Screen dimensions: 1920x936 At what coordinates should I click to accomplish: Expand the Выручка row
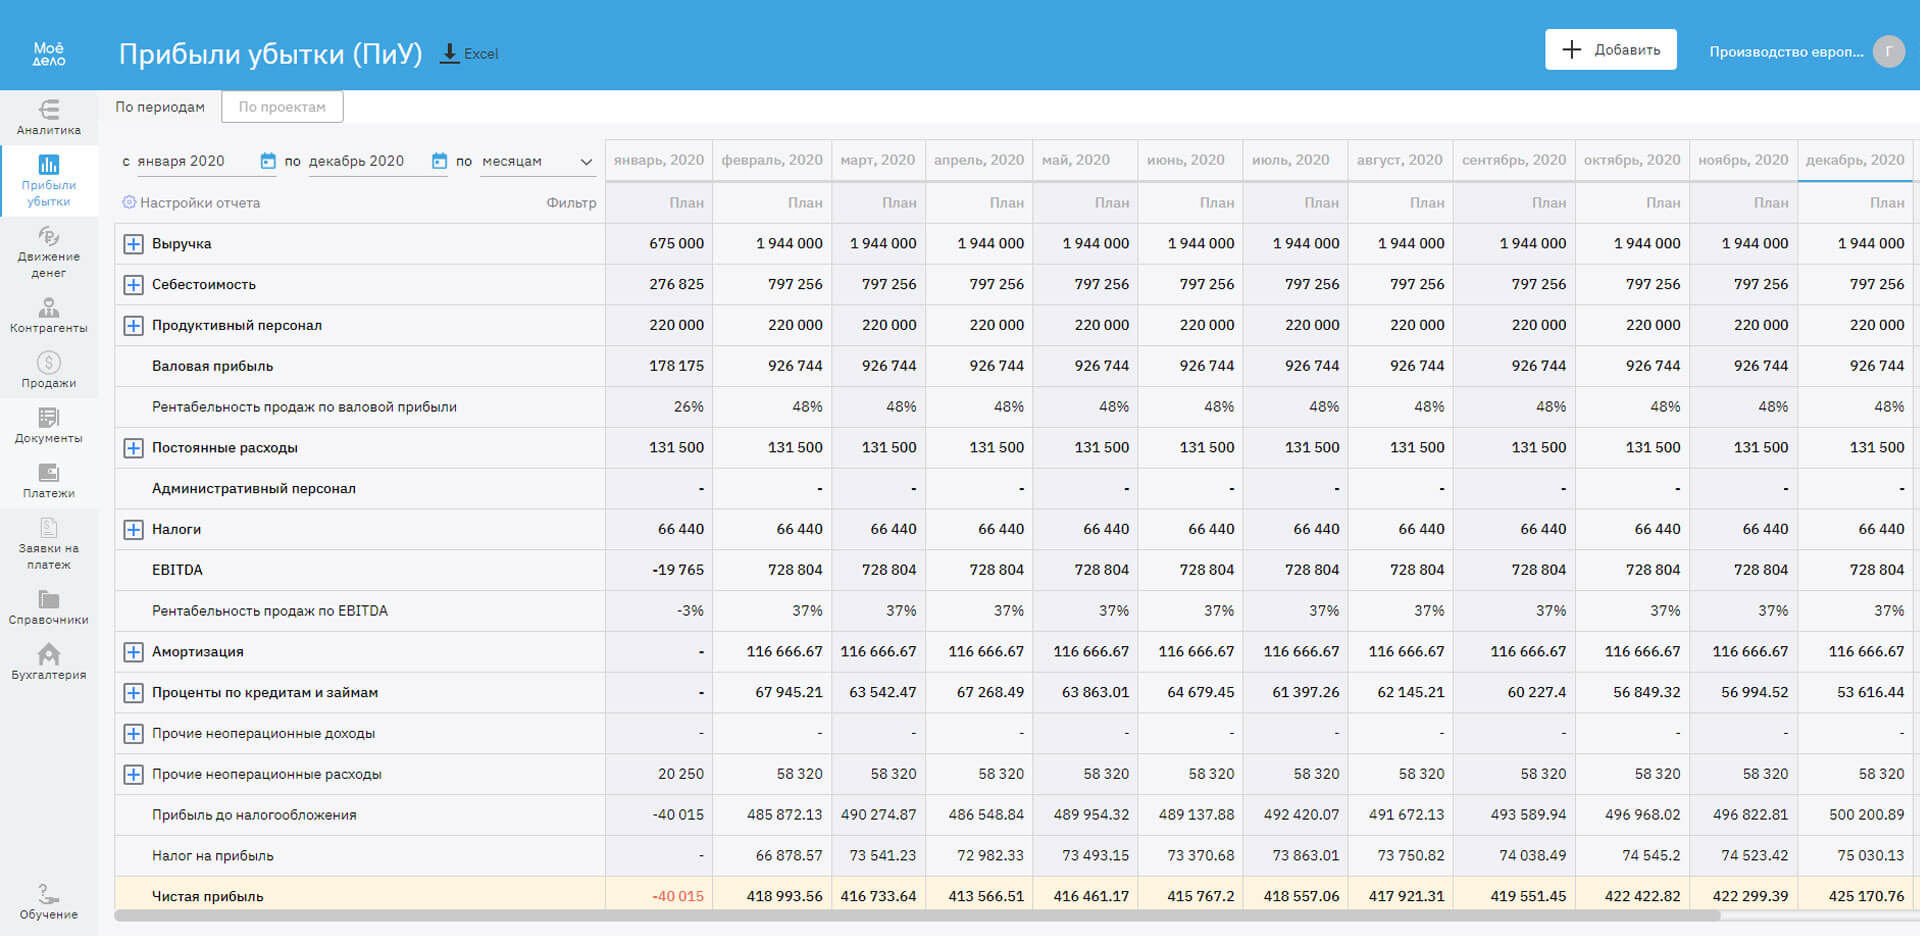[133, 244]
